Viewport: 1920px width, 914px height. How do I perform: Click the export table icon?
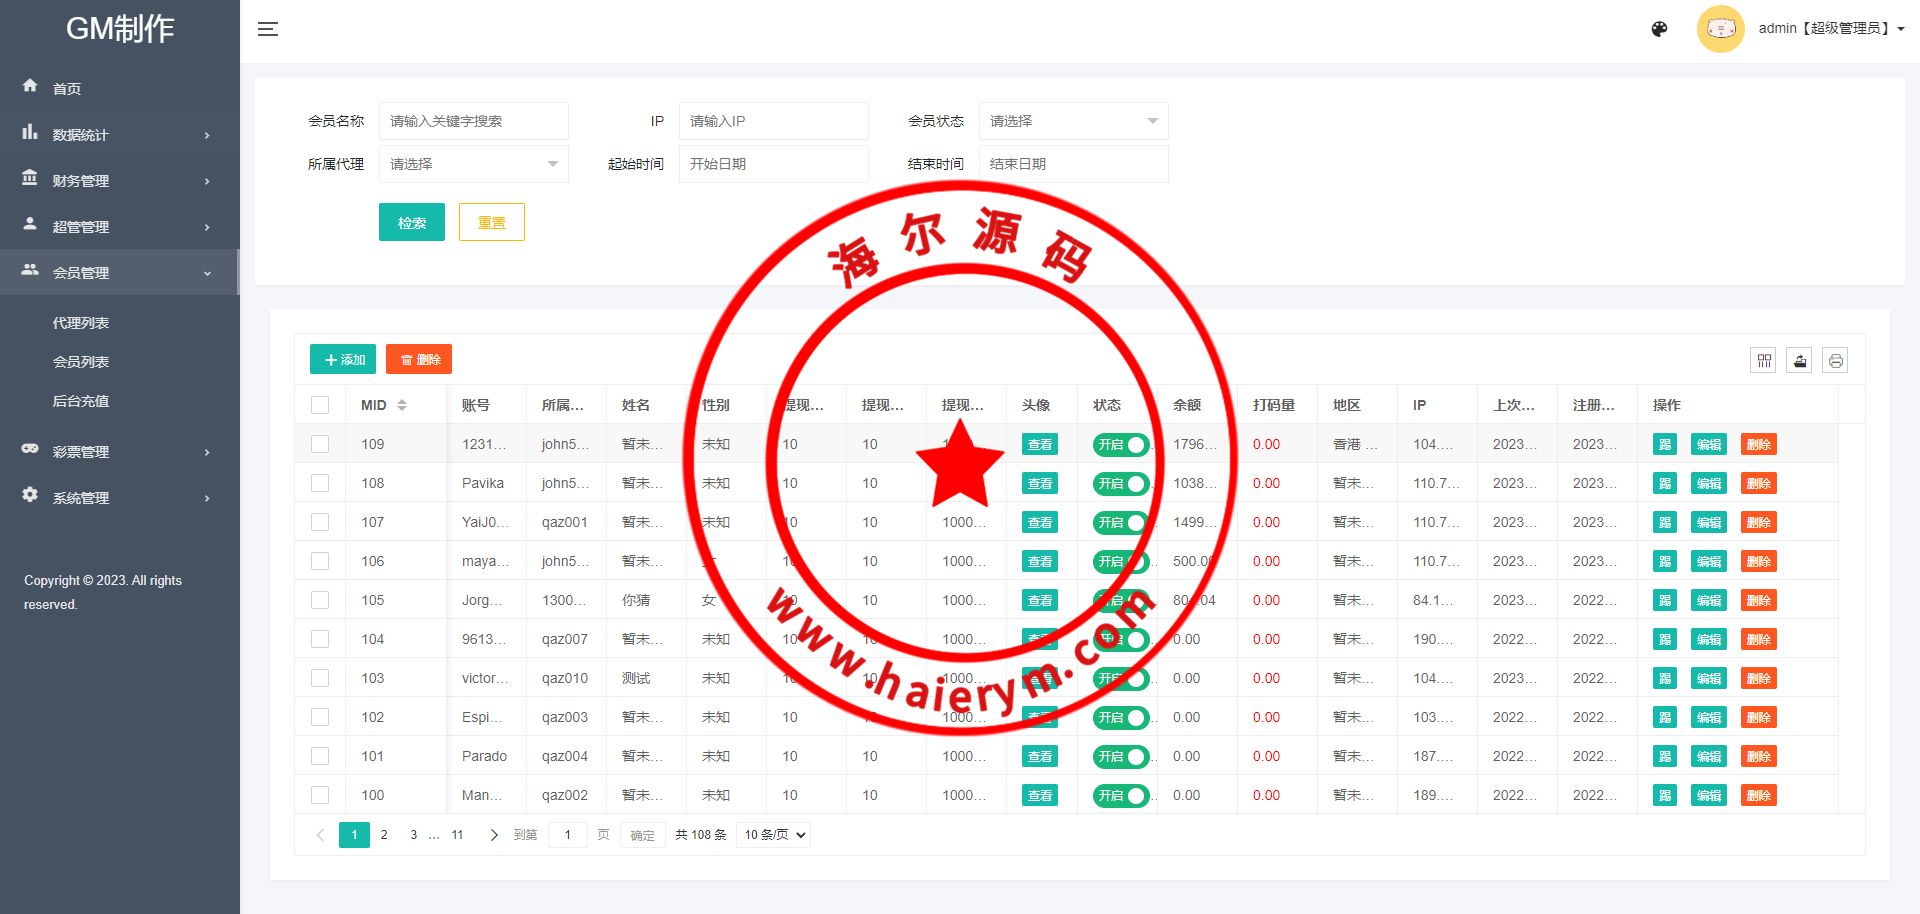(1799, 361)
